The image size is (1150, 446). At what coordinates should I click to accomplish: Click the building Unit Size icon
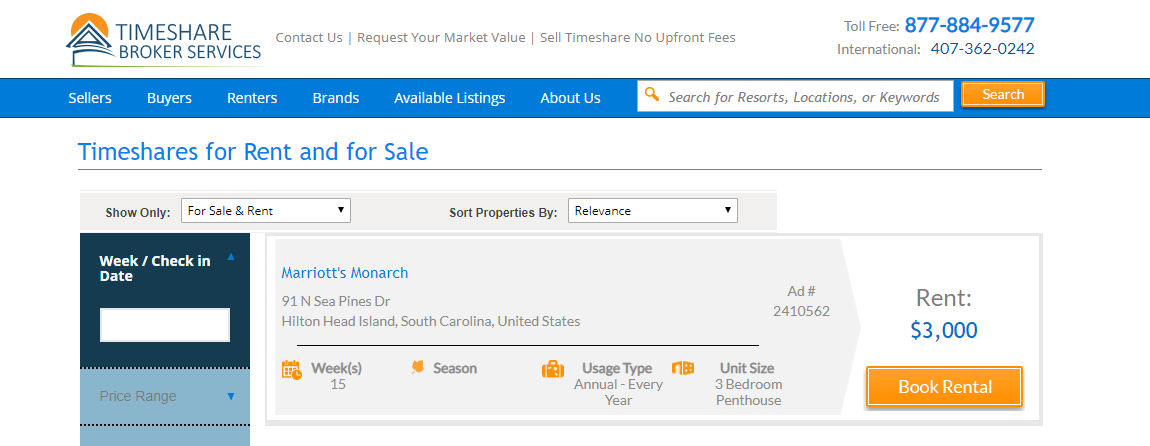683,368
